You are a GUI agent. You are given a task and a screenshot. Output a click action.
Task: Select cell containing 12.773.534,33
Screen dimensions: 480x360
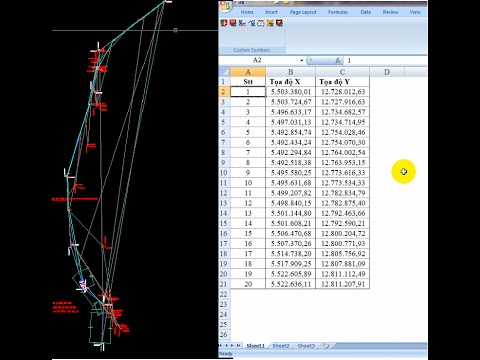coord(342,183)
